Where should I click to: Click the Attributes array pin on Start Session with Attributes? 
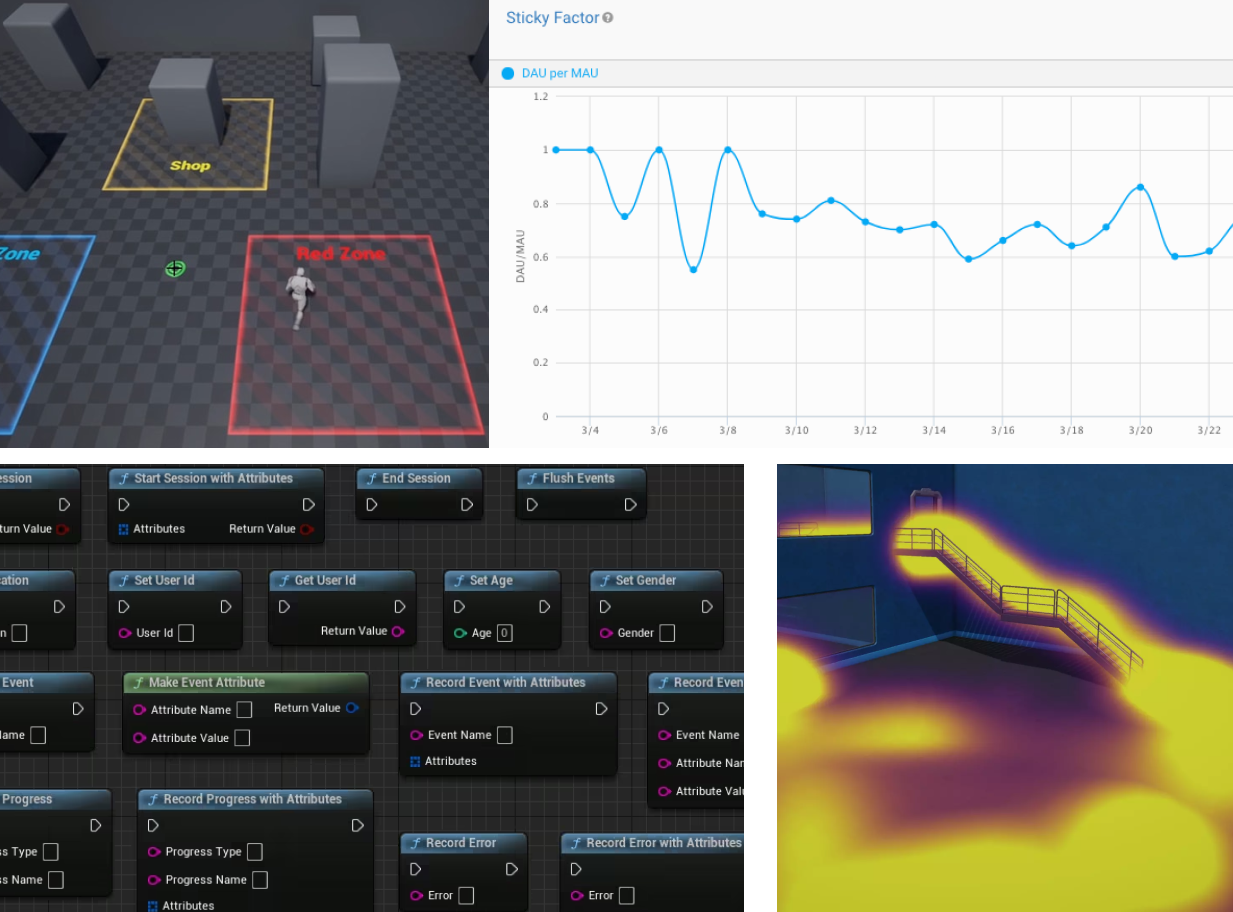click(x=124, y=529)
